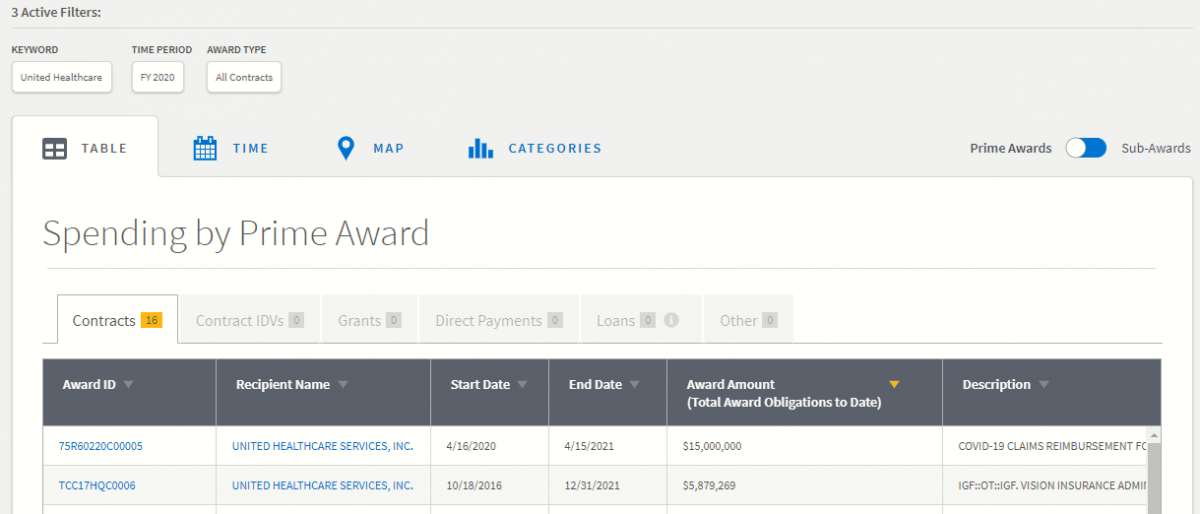
Task: Click the Time calendar icon
Action: coord(205,148)
